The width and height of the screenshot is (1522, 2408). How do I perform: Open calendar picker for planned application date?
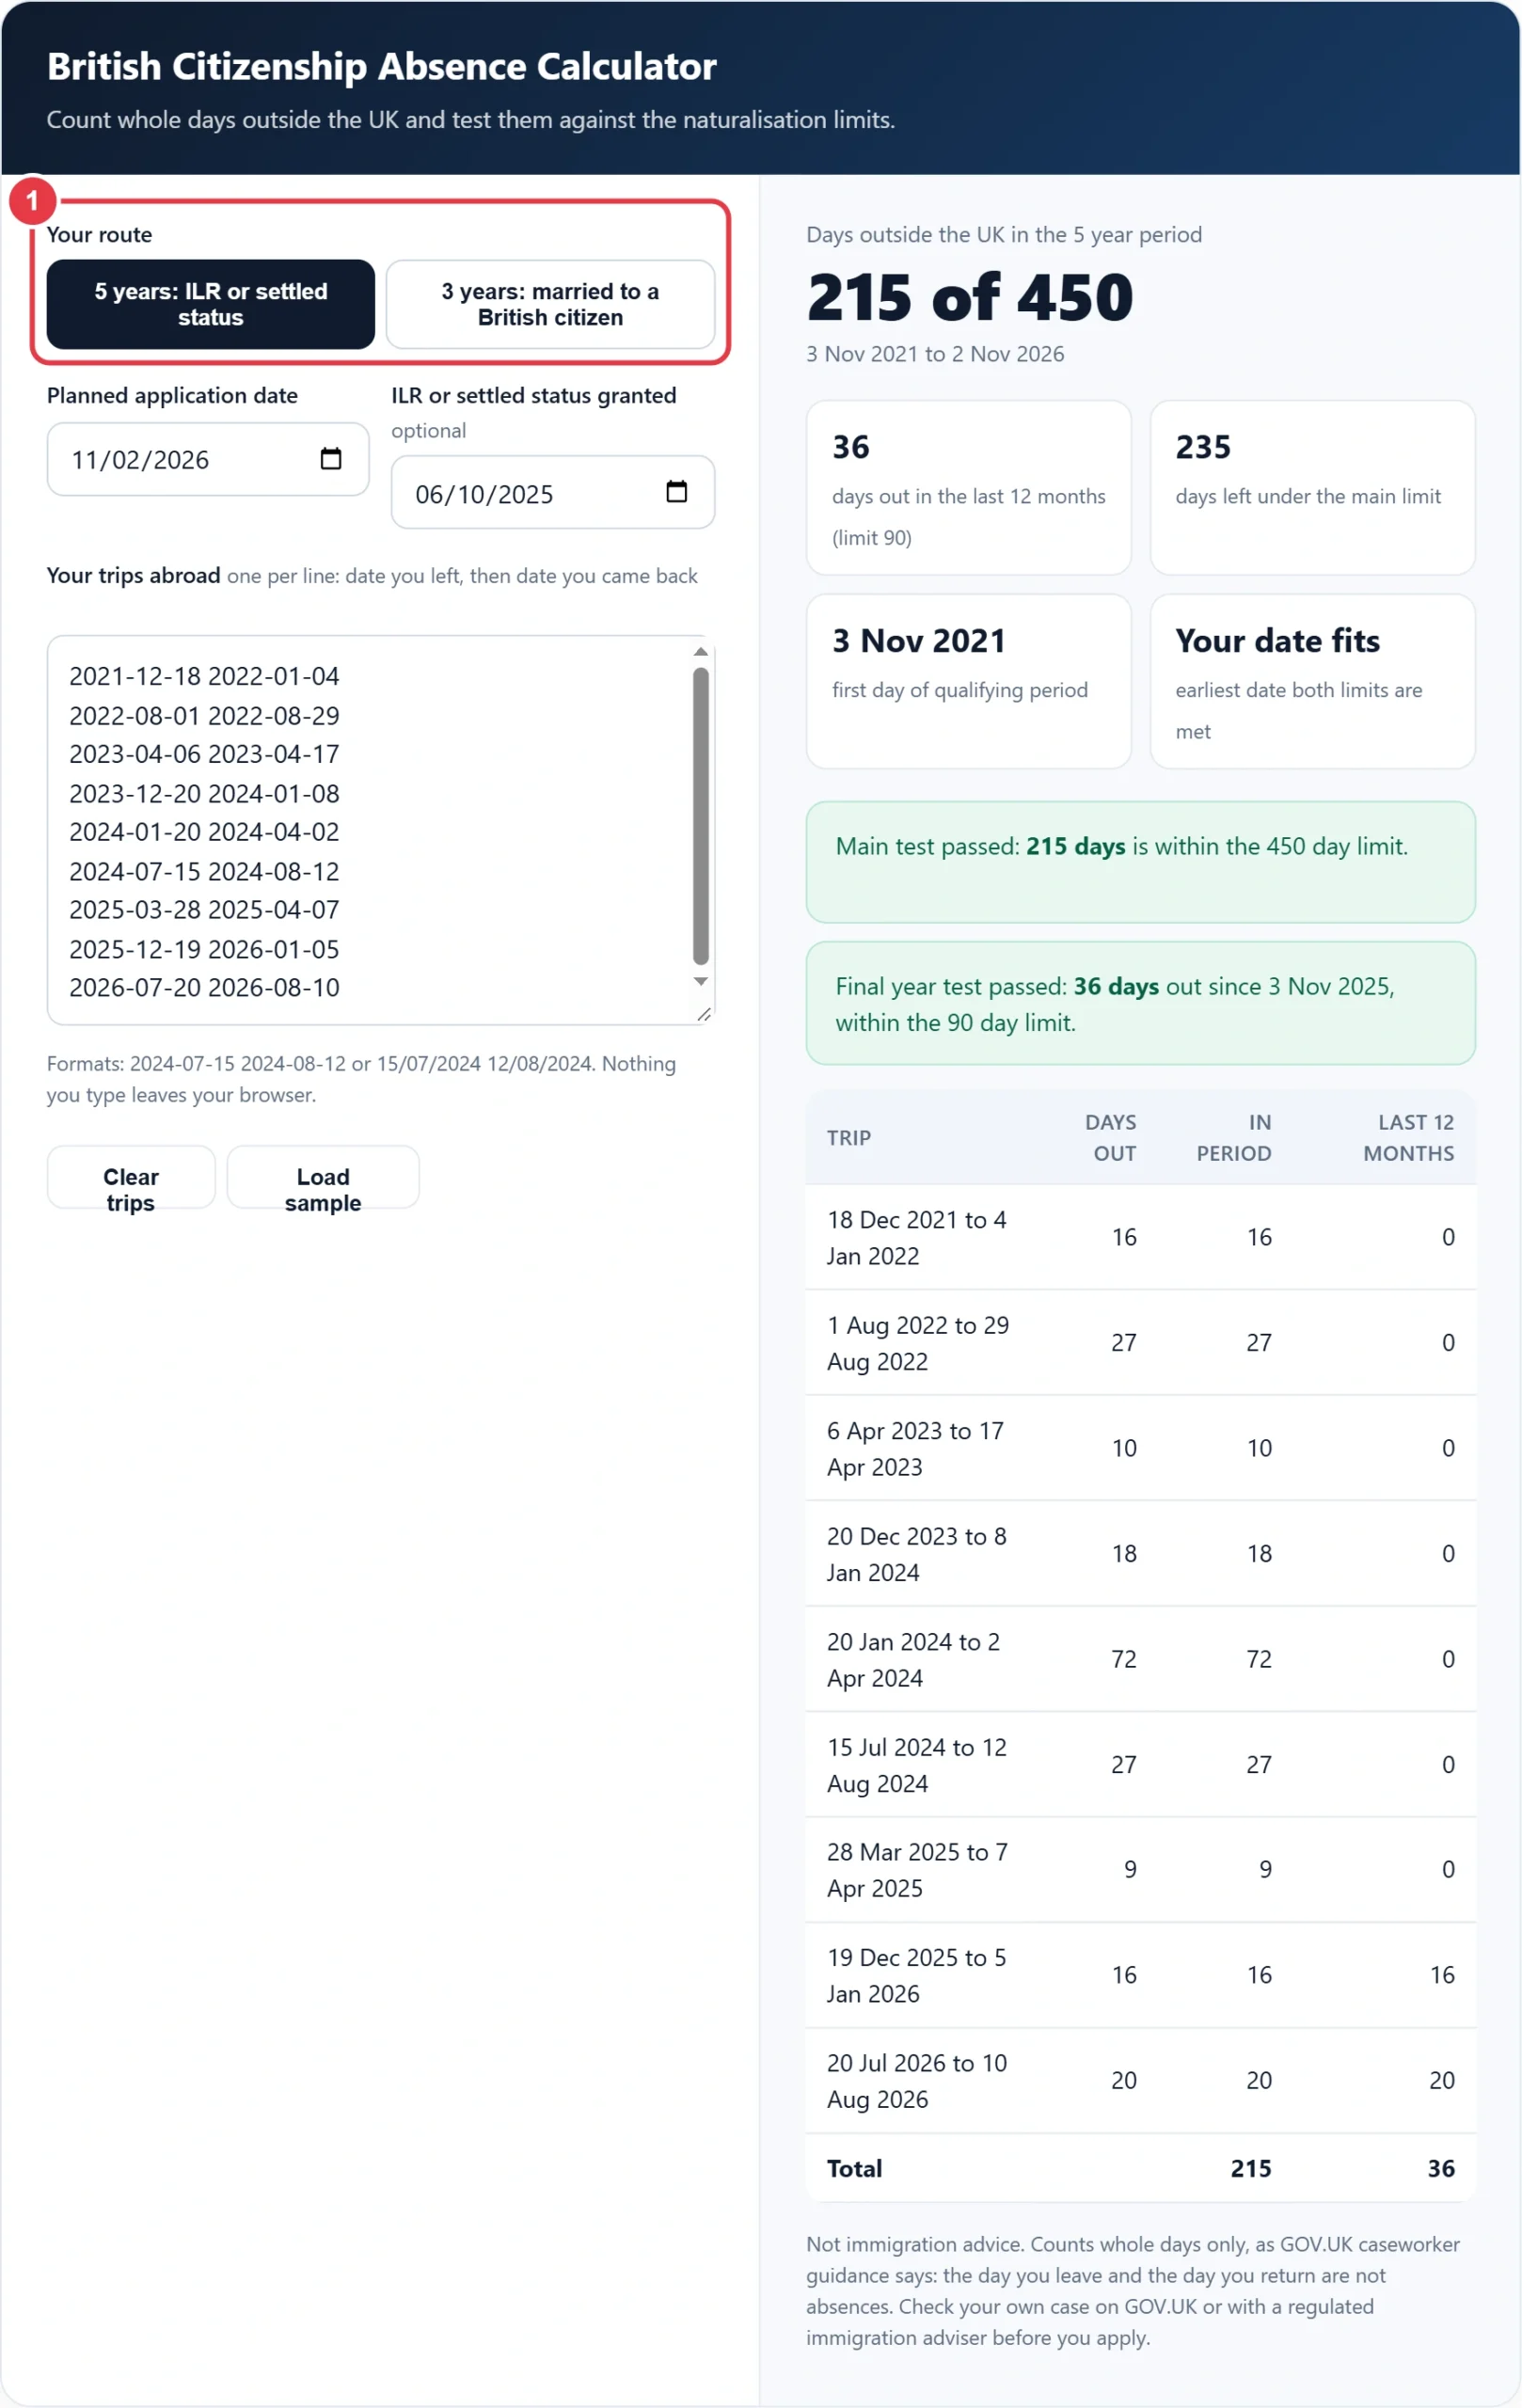pyautogui.click(x=330, y=459)
